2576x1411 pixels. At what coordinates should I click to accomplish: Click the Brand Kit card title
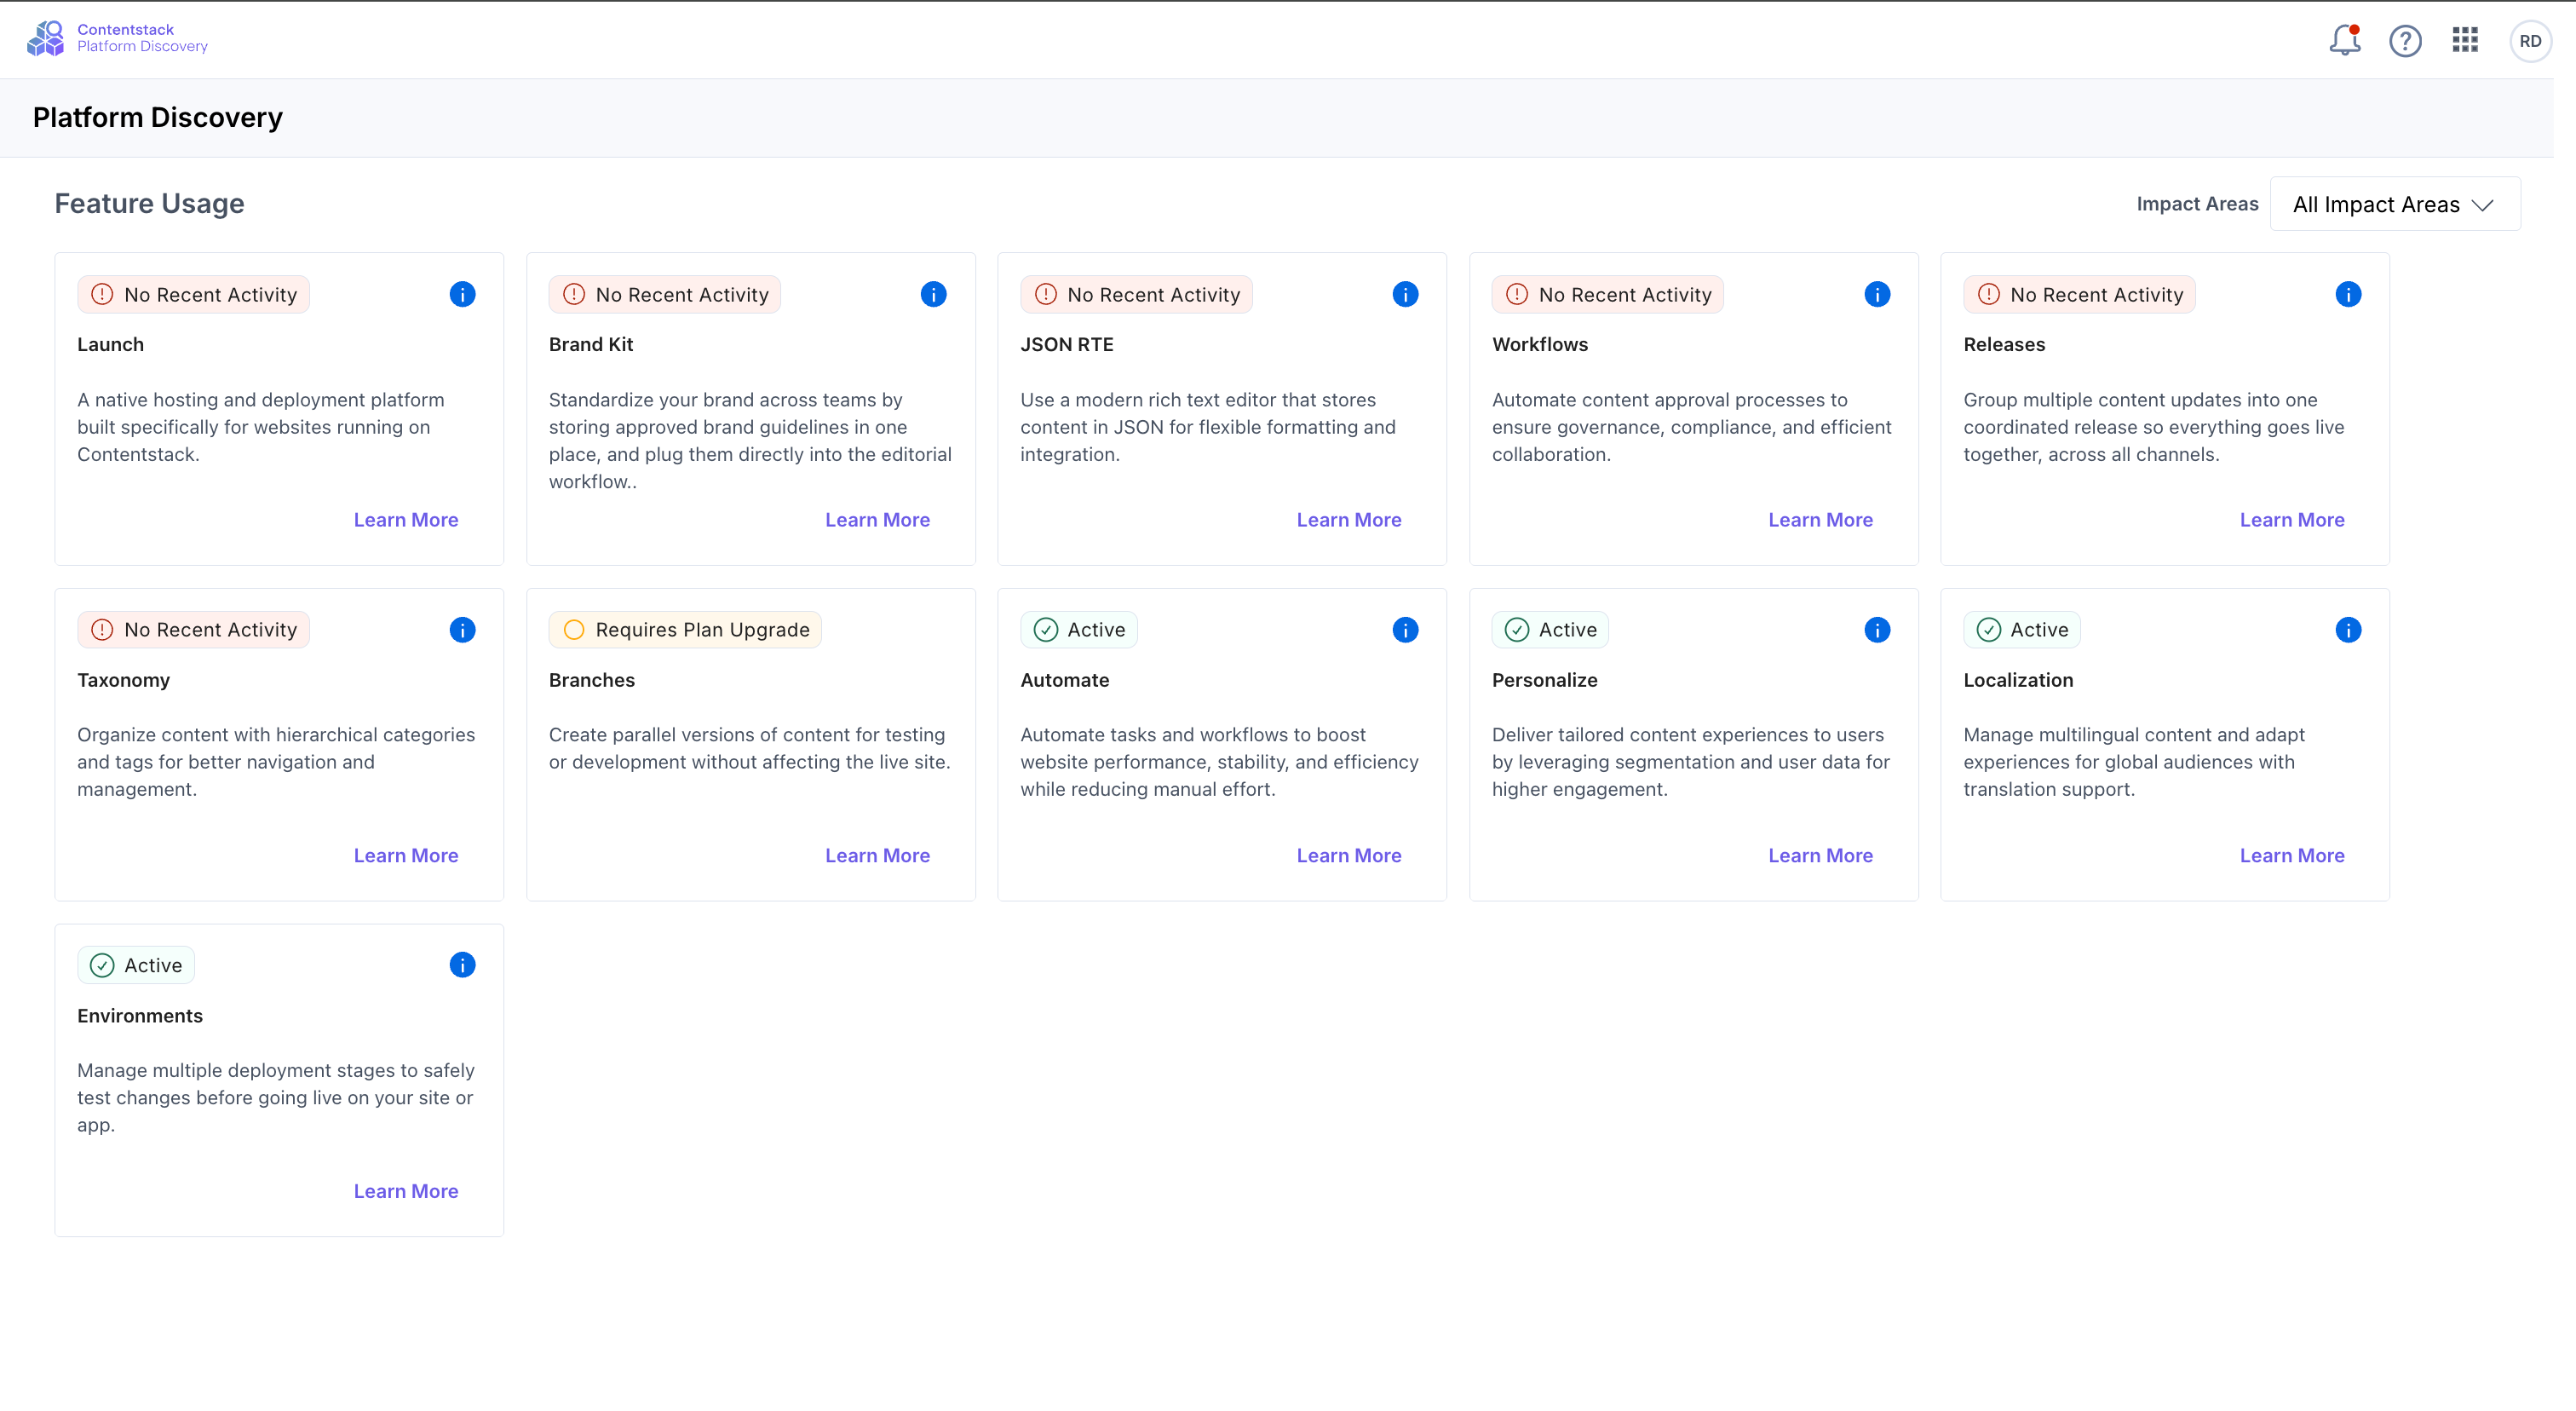[591, 344]
